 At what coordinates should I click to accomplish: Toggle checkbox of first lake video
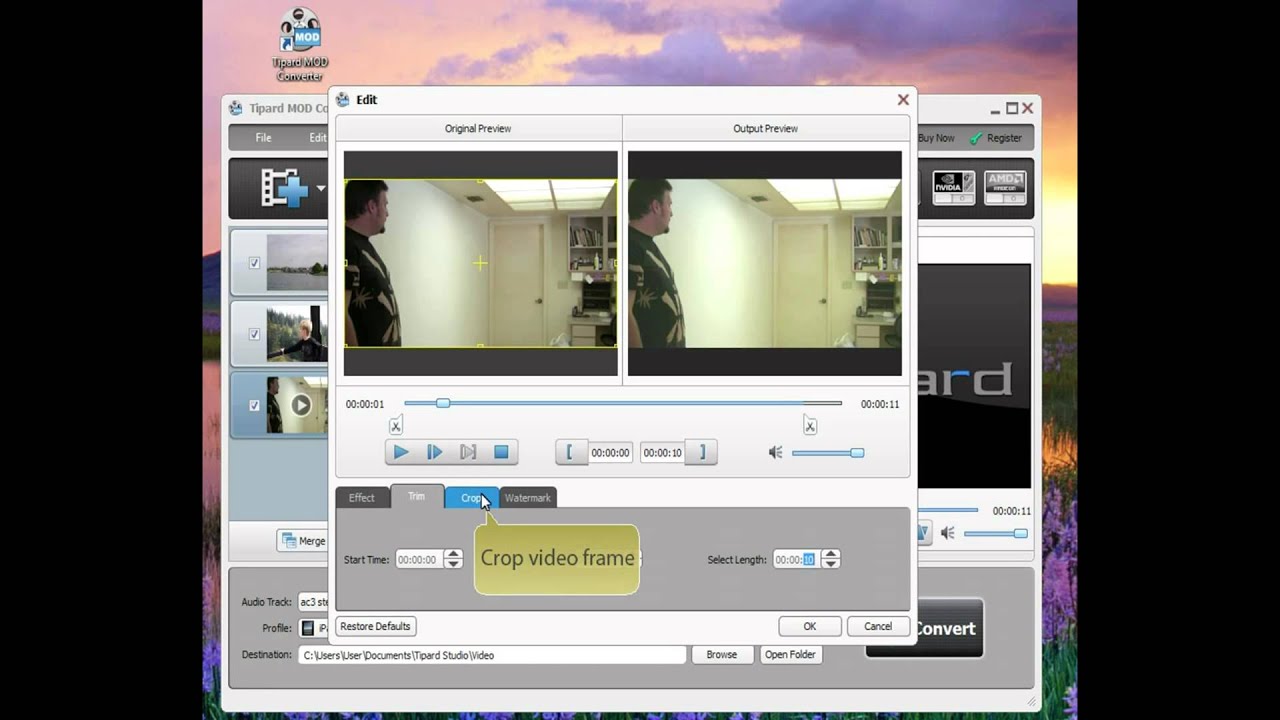coord(254,263)
